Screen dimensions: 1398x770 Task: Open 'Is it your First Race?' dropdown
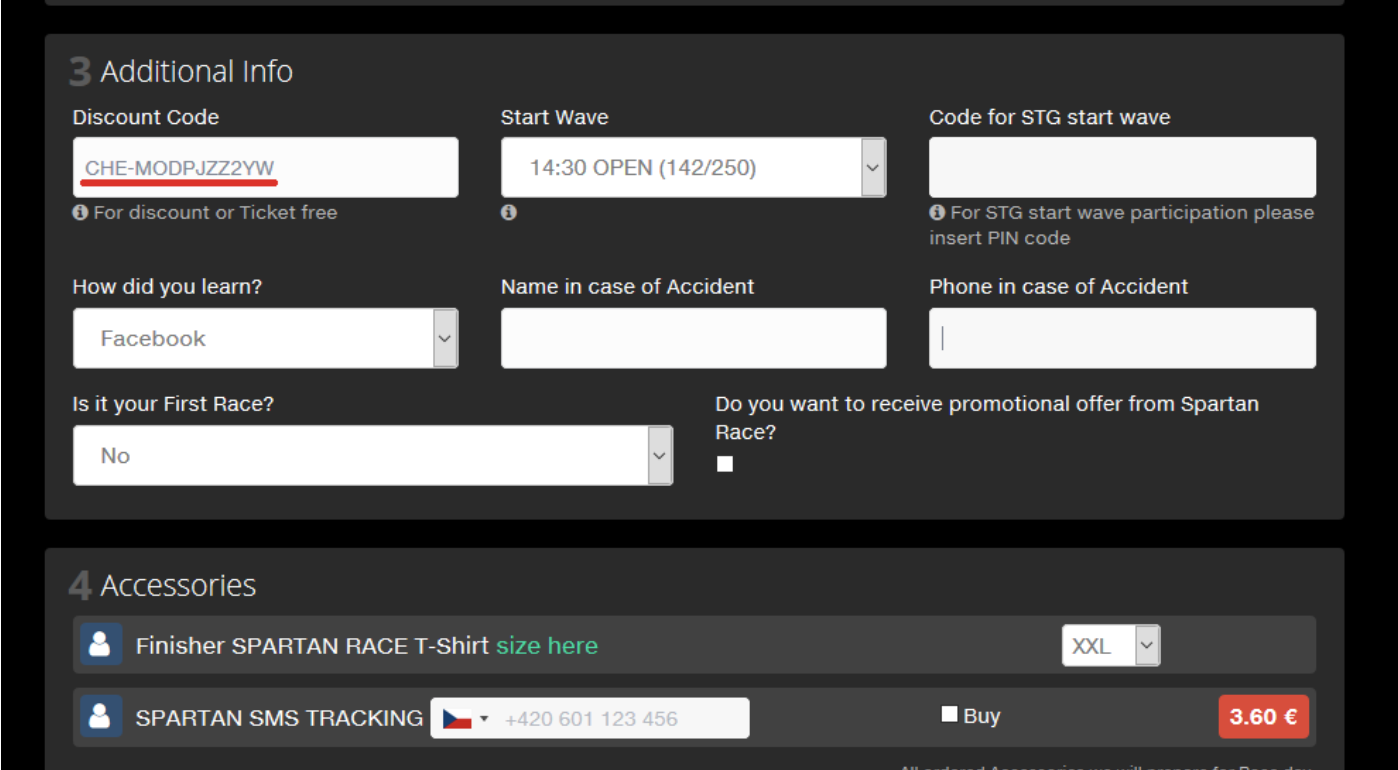(x=372, y=455)
